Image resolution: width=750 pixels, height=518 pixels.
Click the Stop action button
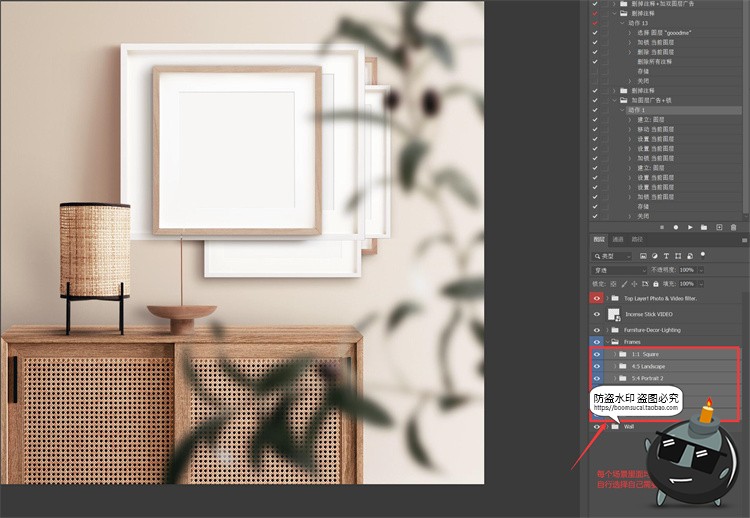coord(662,227)
